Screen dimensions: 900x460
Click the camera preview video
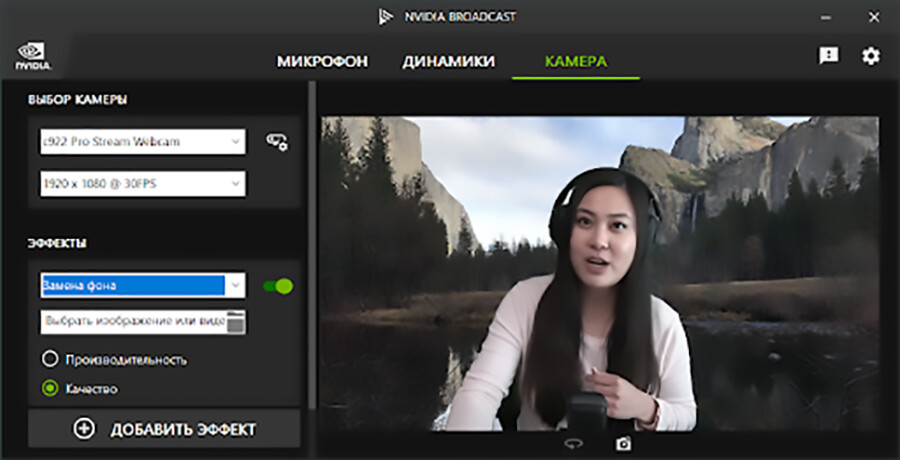[600, 274]
